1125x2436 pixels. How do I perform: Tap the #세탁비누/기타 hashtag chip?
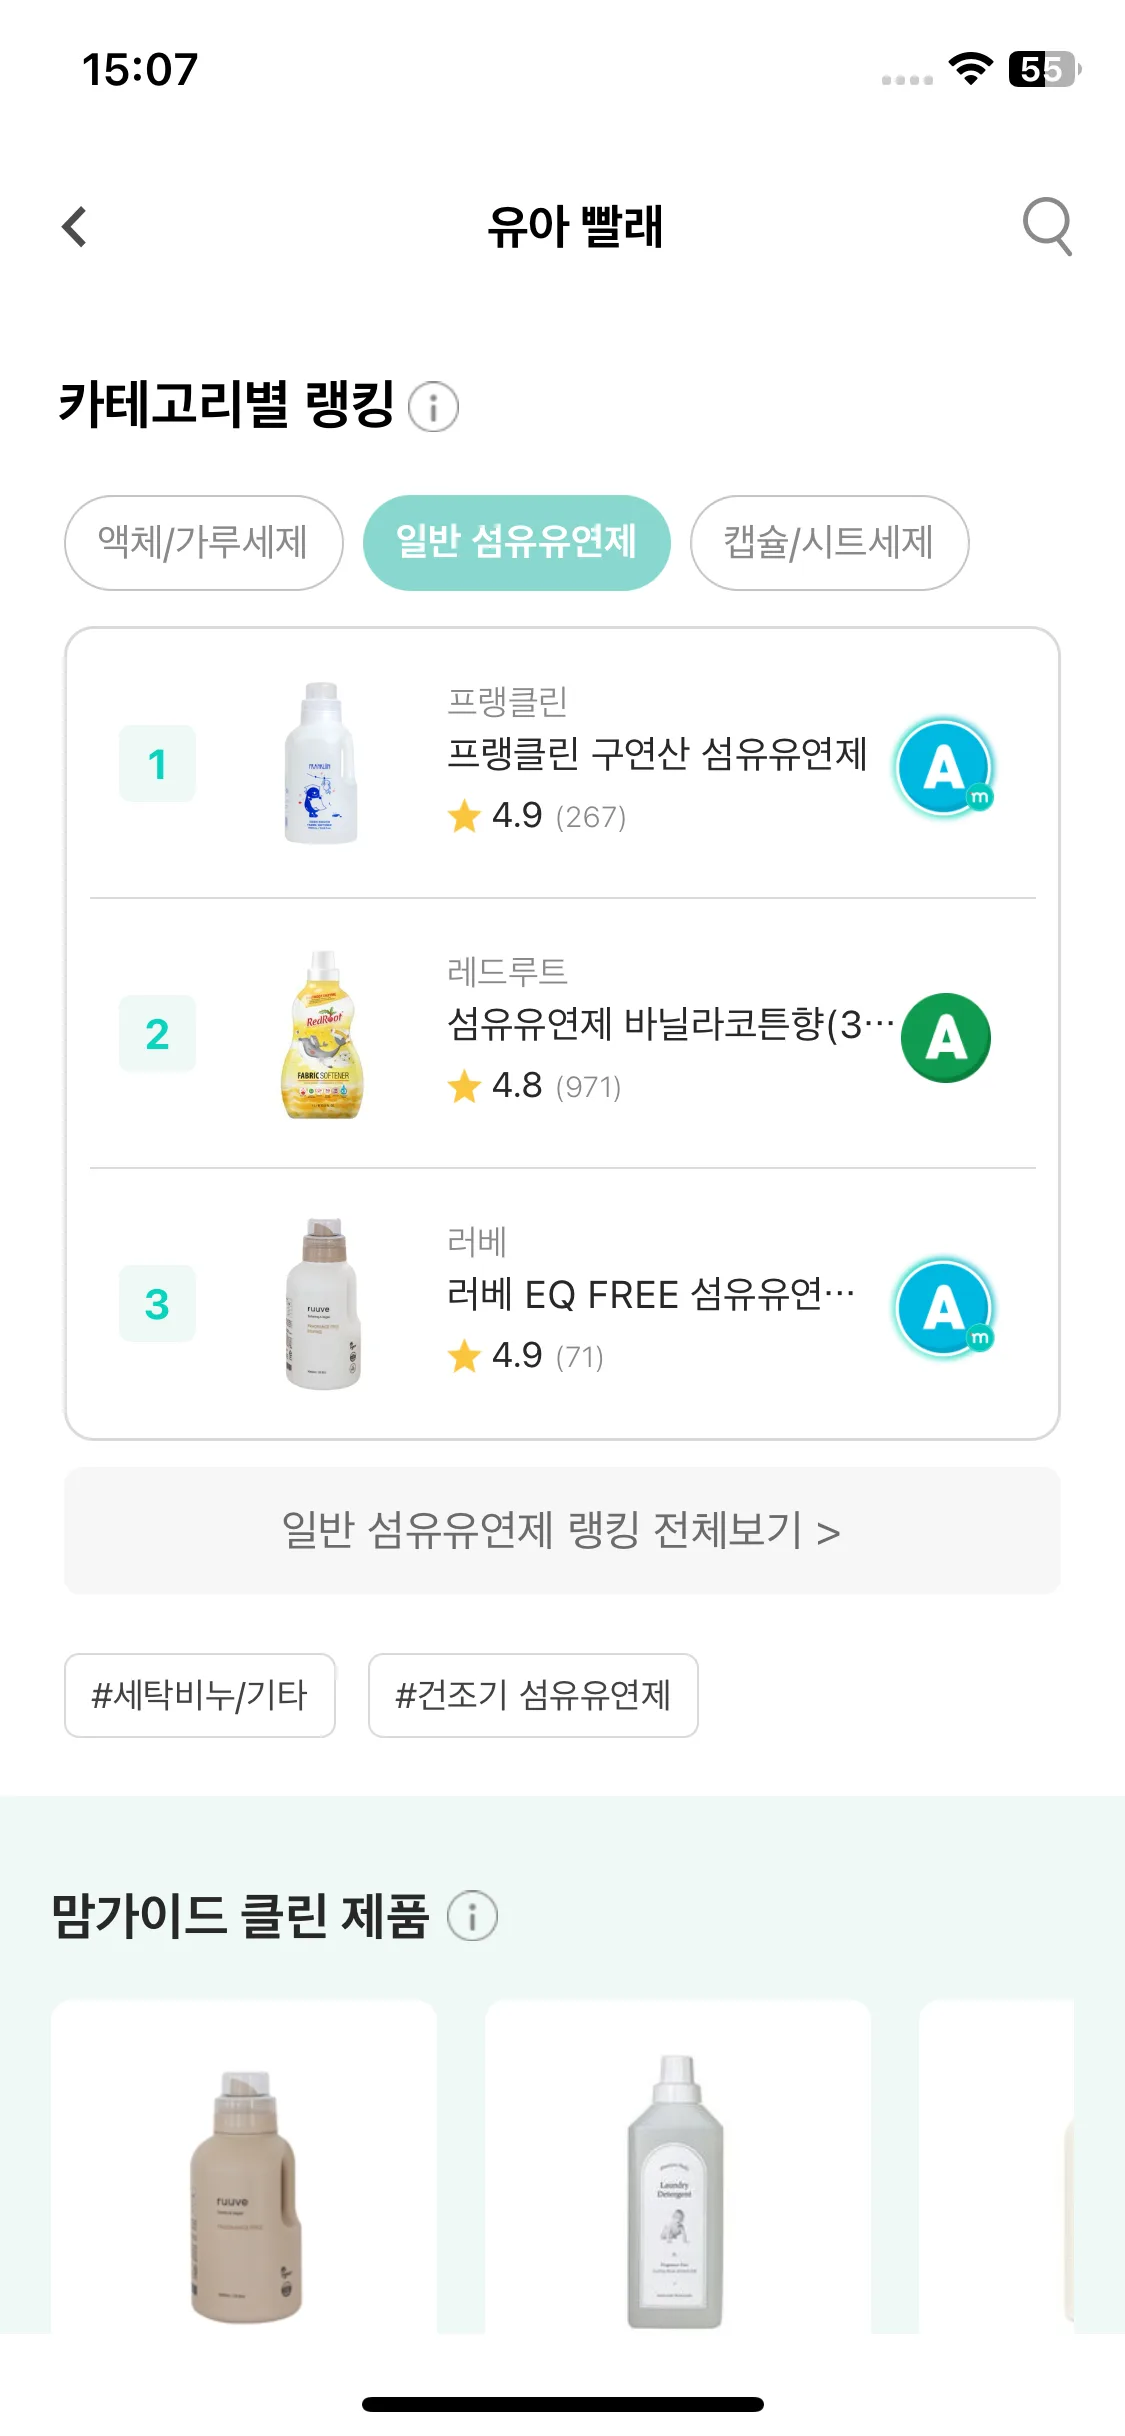(x=200, y=1695)
